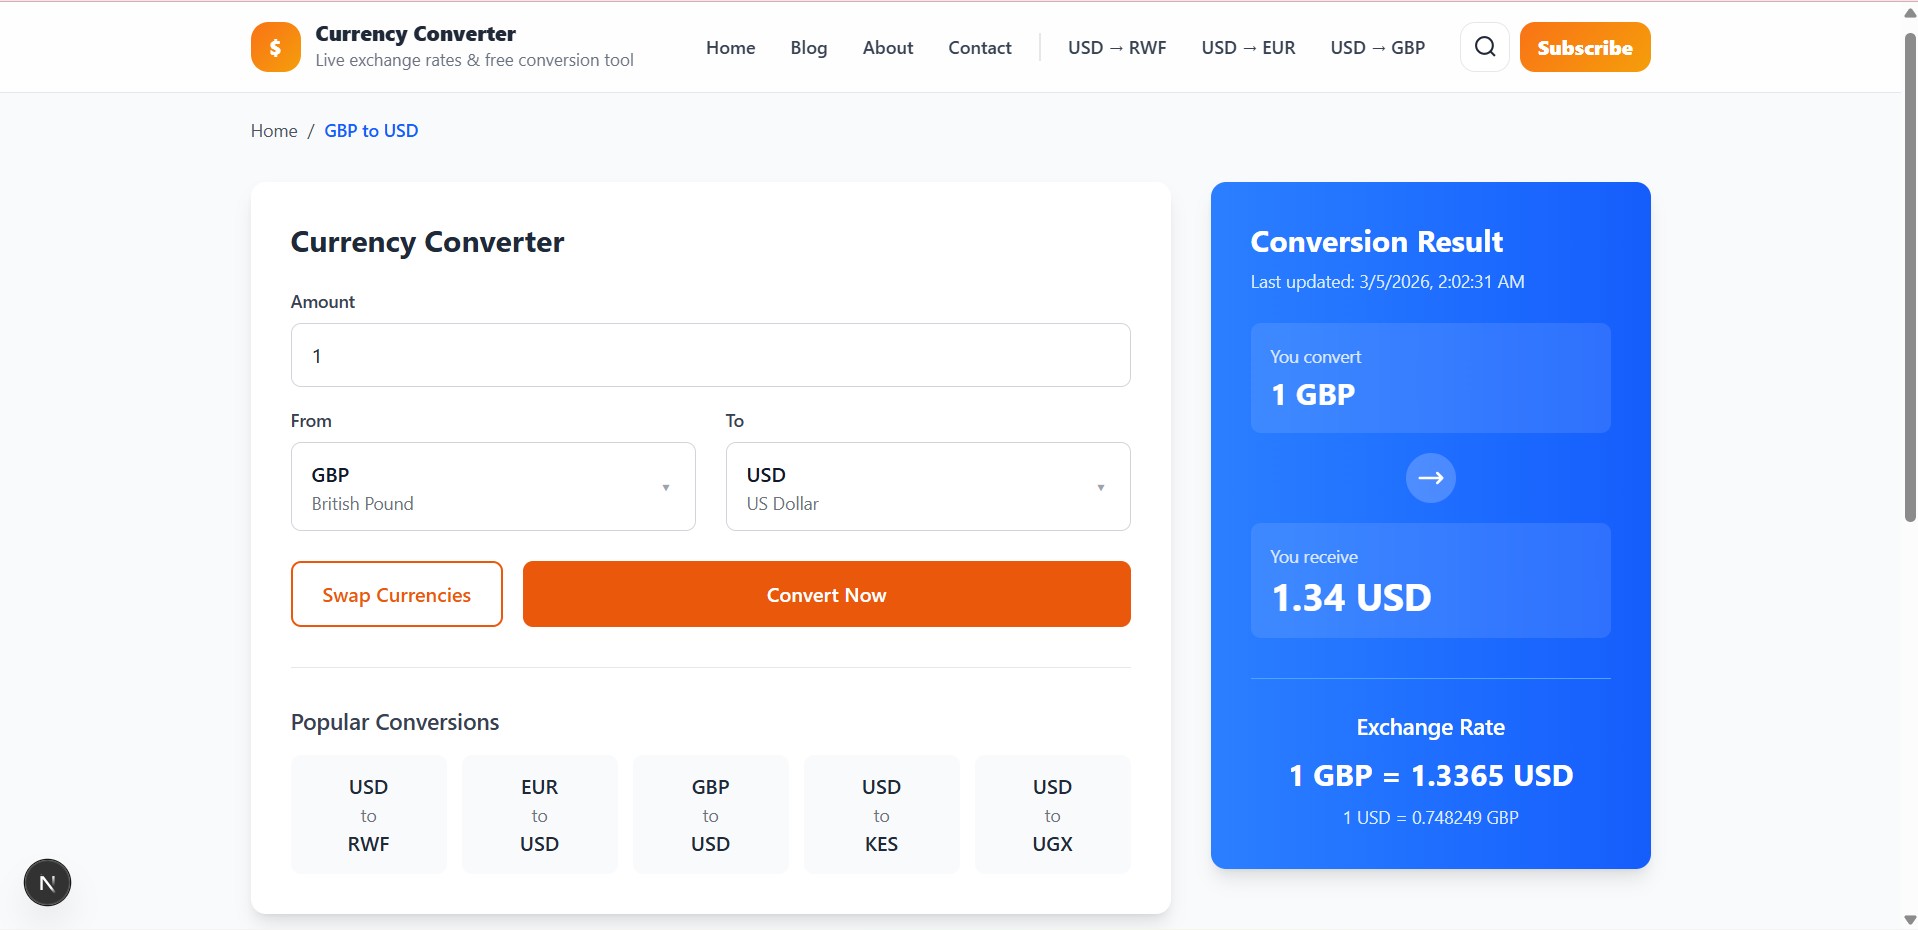
Task: Open the EUR to USD popular conversion card
Action: pyautogui.click(x=539, y=814)
